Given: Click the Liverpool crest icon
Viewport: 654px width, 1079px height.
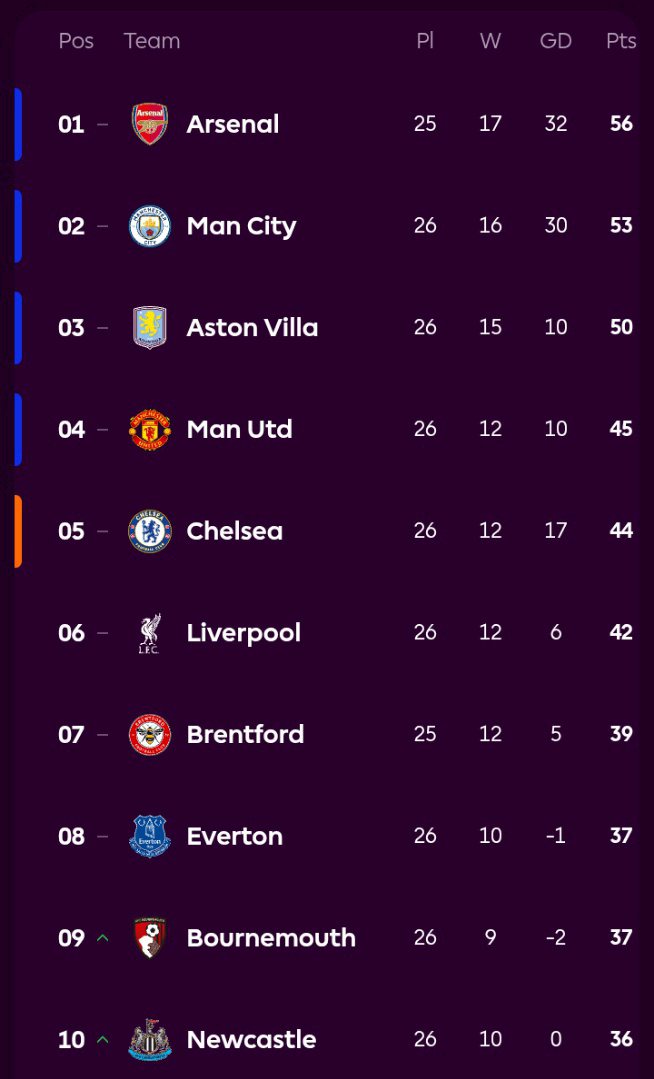Looking at the screenshot, I should click(150, 633).
